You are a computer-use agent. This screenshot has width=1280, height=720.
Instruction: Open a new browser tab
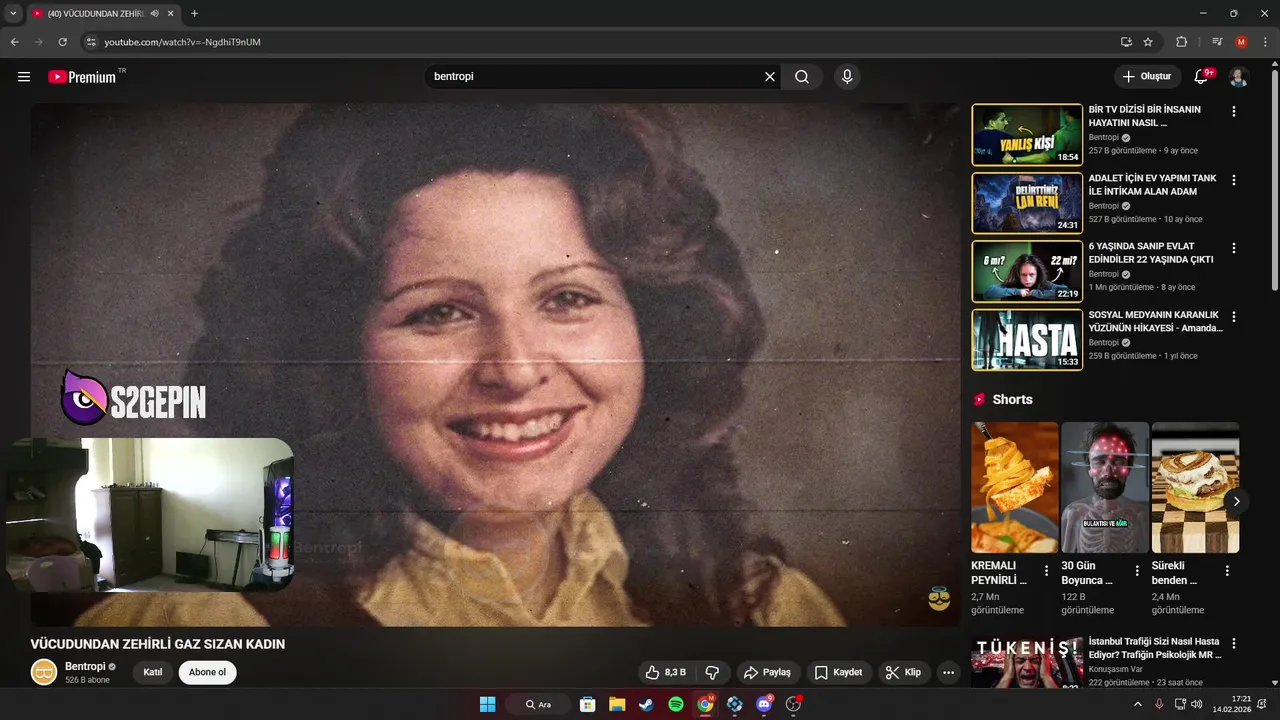click(x=194, y=13)
